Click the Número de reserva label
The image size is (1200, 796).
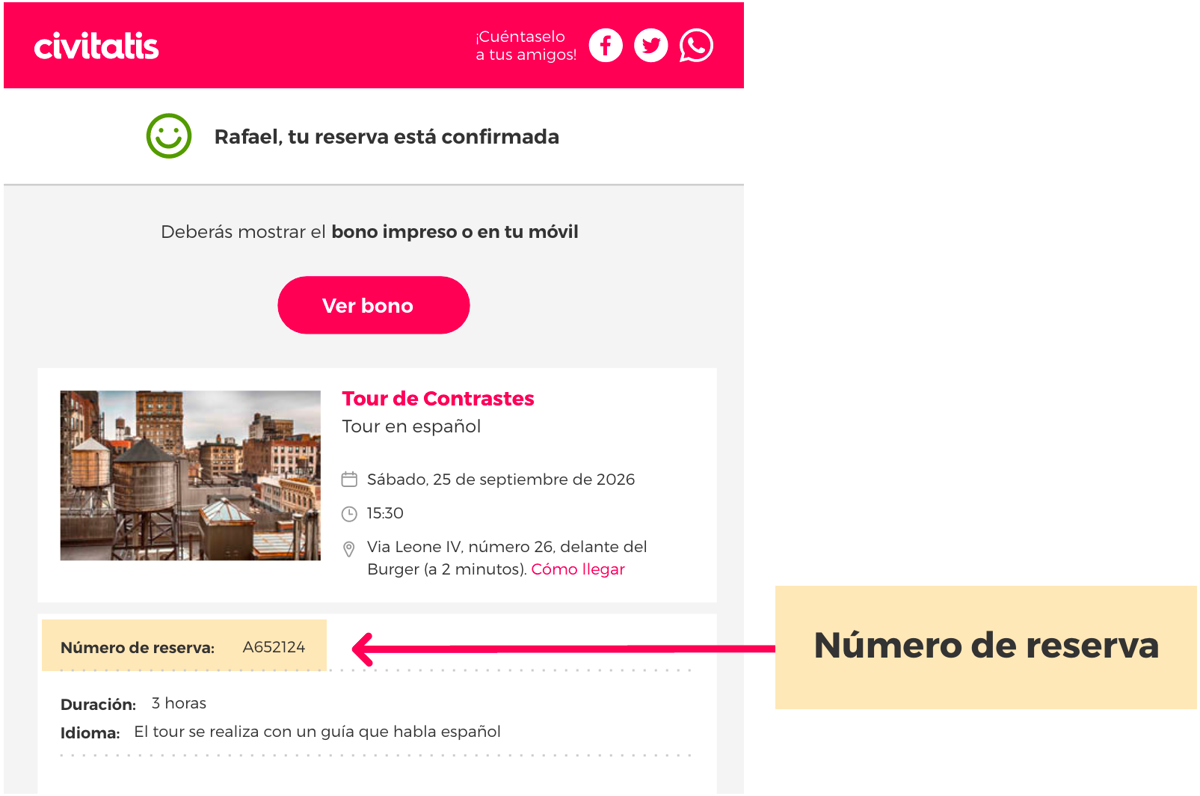[137, 648]
